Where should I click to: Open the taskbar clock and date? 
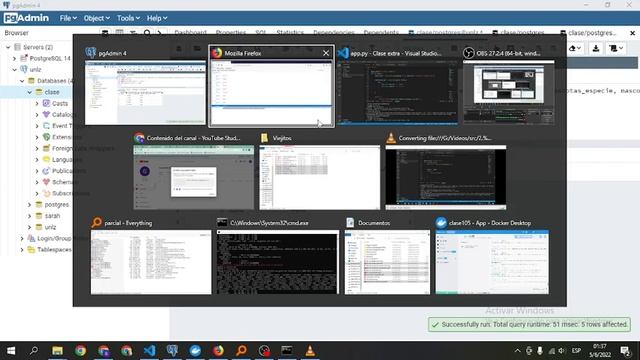[600, 351]
